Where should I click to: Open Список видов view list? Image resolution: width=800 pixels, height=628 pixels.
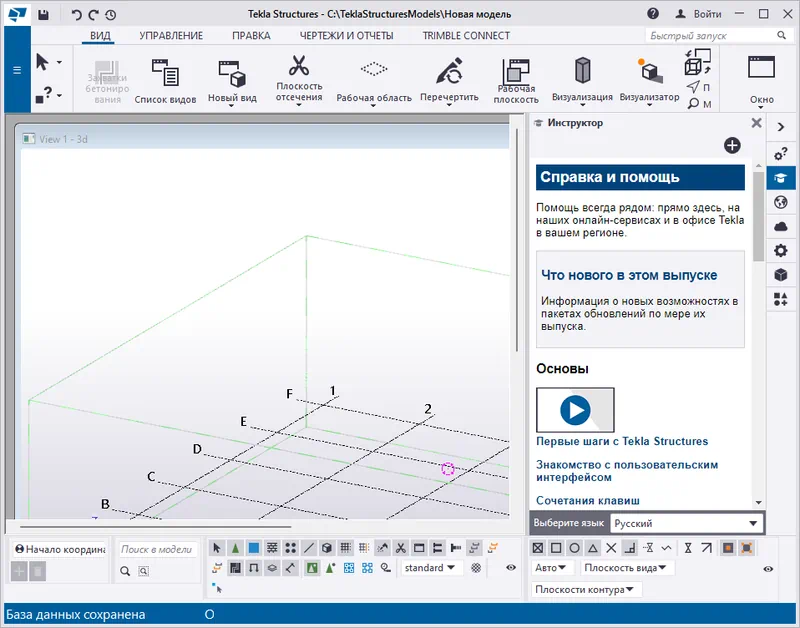tap(165, 81)
